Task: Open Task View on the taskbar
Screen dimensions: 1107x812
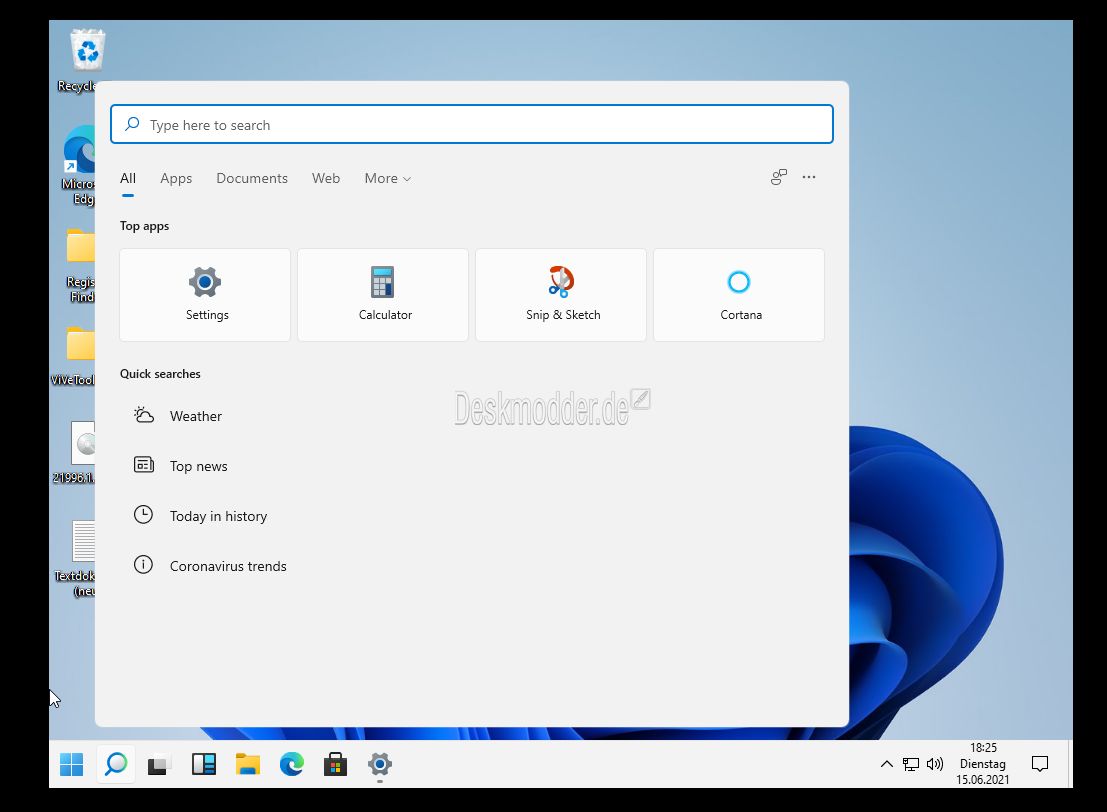Action: 160,765
